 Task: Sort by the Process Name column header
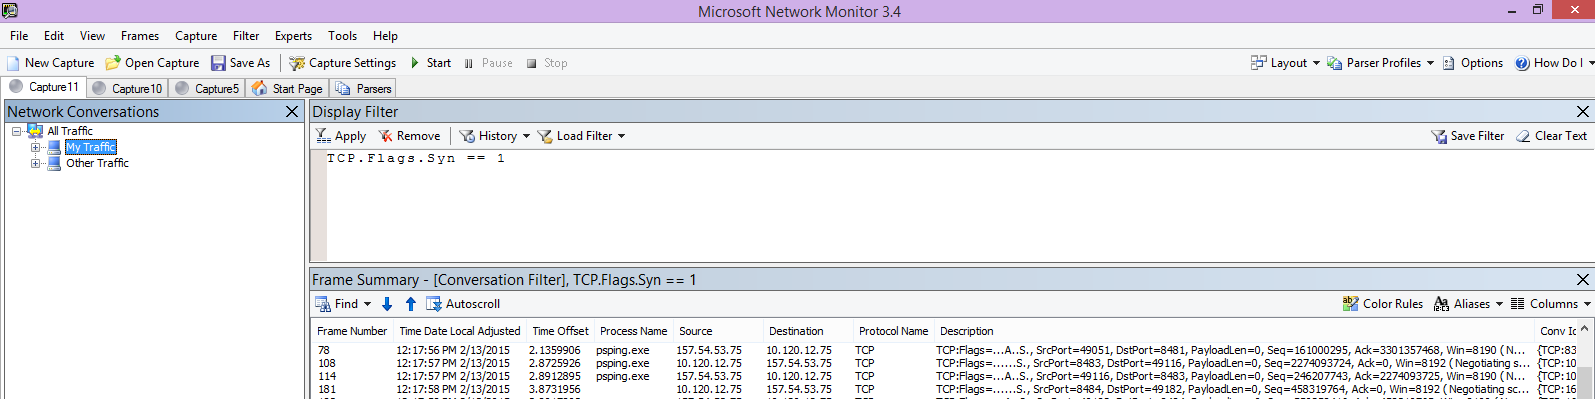[x=634, y=331]
